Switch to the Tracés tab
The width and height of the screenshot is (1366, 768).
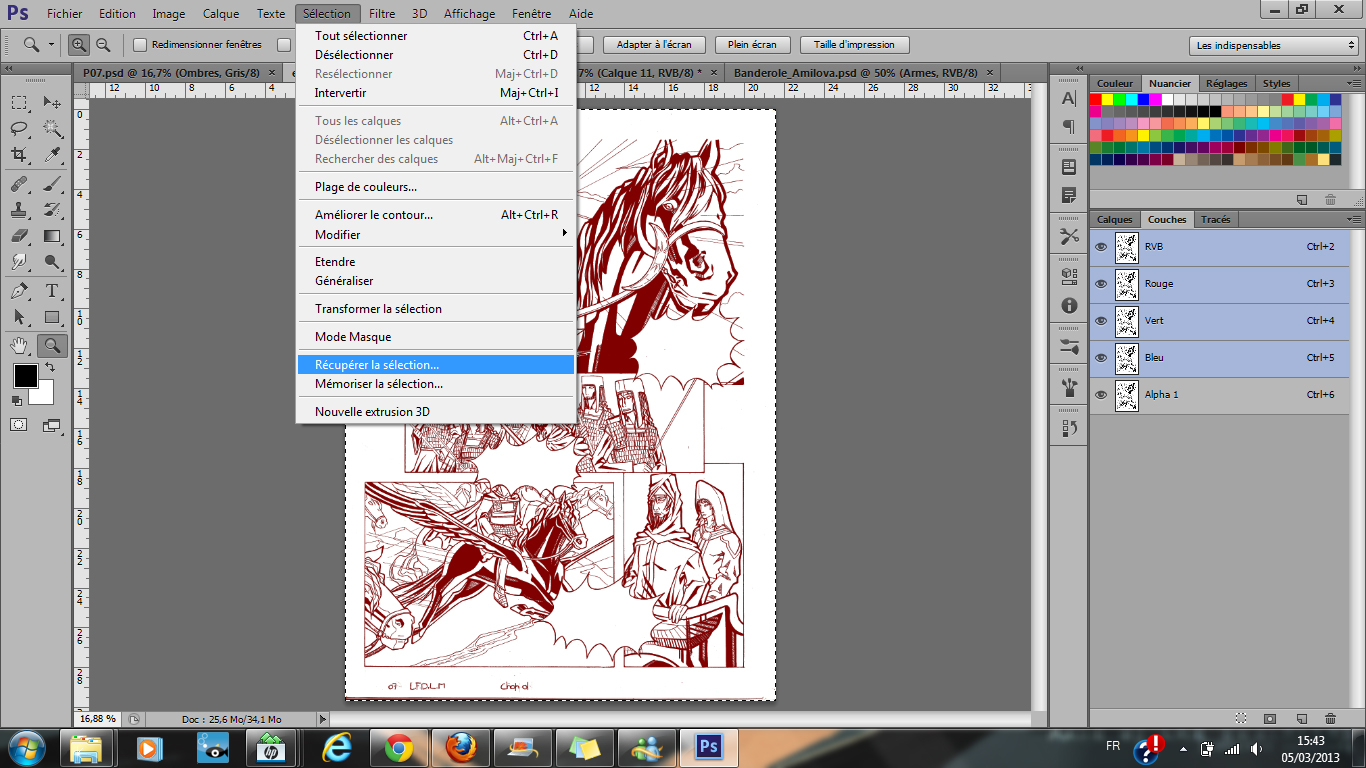pos(1215,219)
